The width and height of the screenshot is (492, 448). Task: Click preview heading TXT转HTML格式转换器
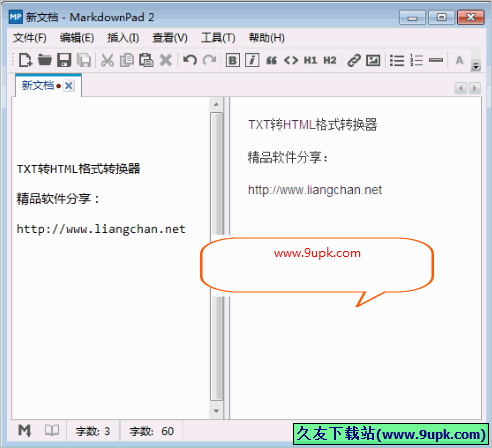(x=312, y=125)
